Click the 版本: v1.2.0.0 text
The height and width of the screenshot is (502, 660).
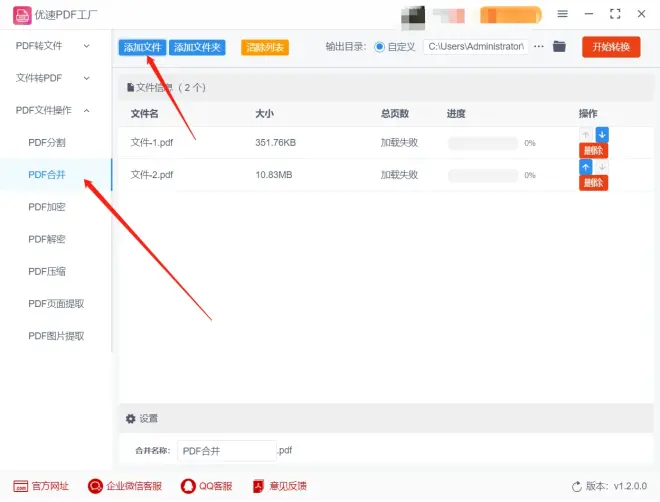coord(616,486)
